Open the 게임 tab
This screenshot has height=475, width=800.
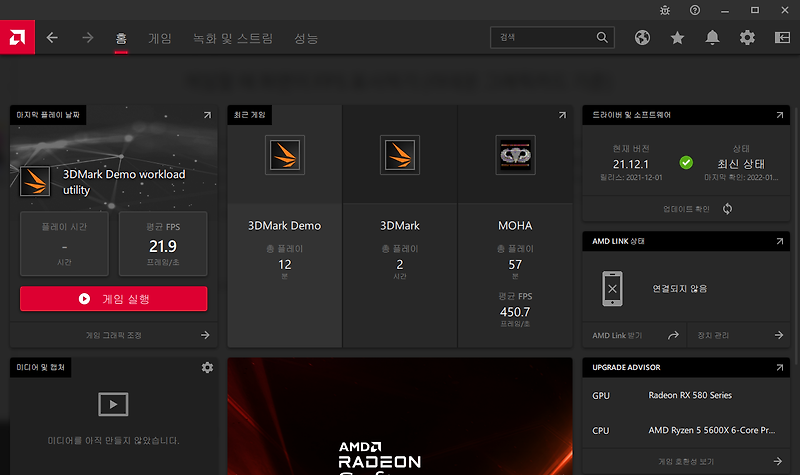160,38
